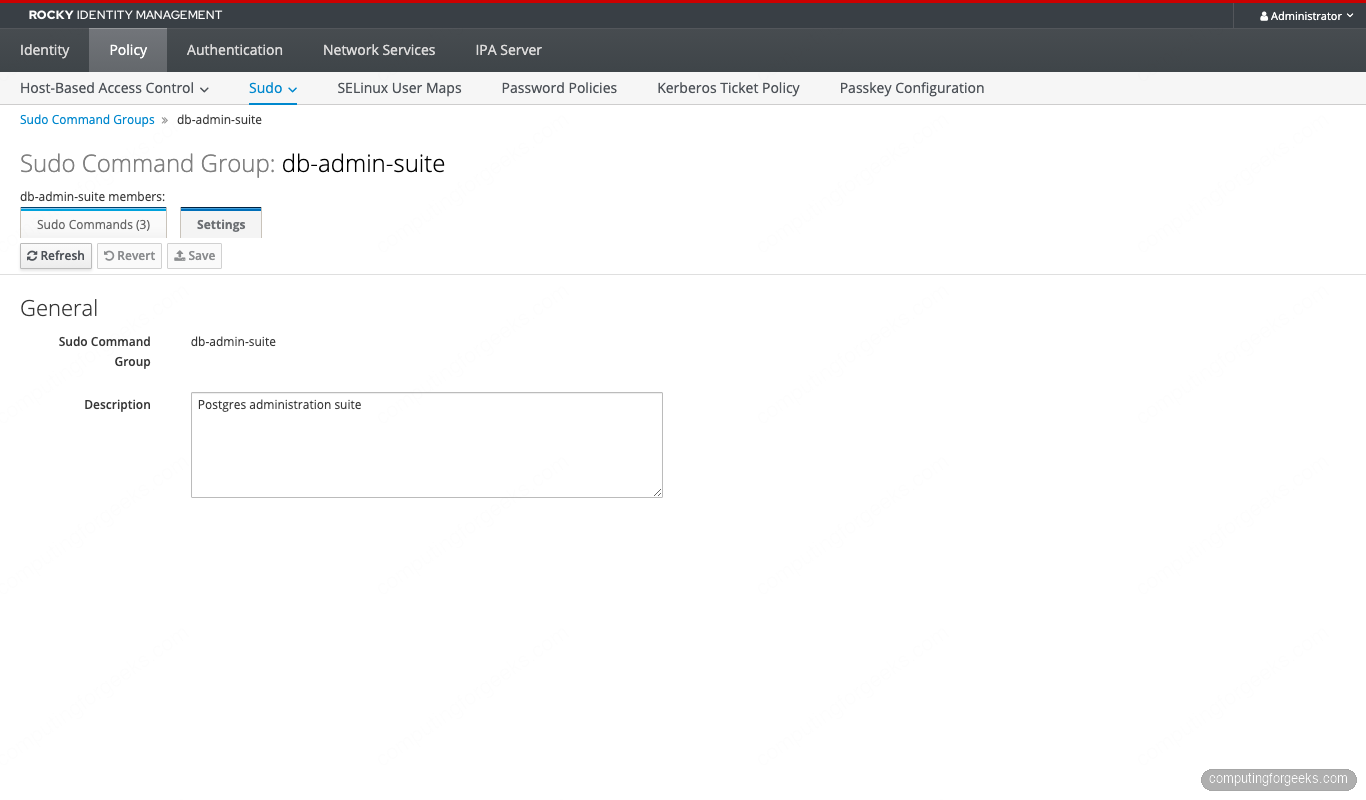Click the Revert button

click(129, 256)
